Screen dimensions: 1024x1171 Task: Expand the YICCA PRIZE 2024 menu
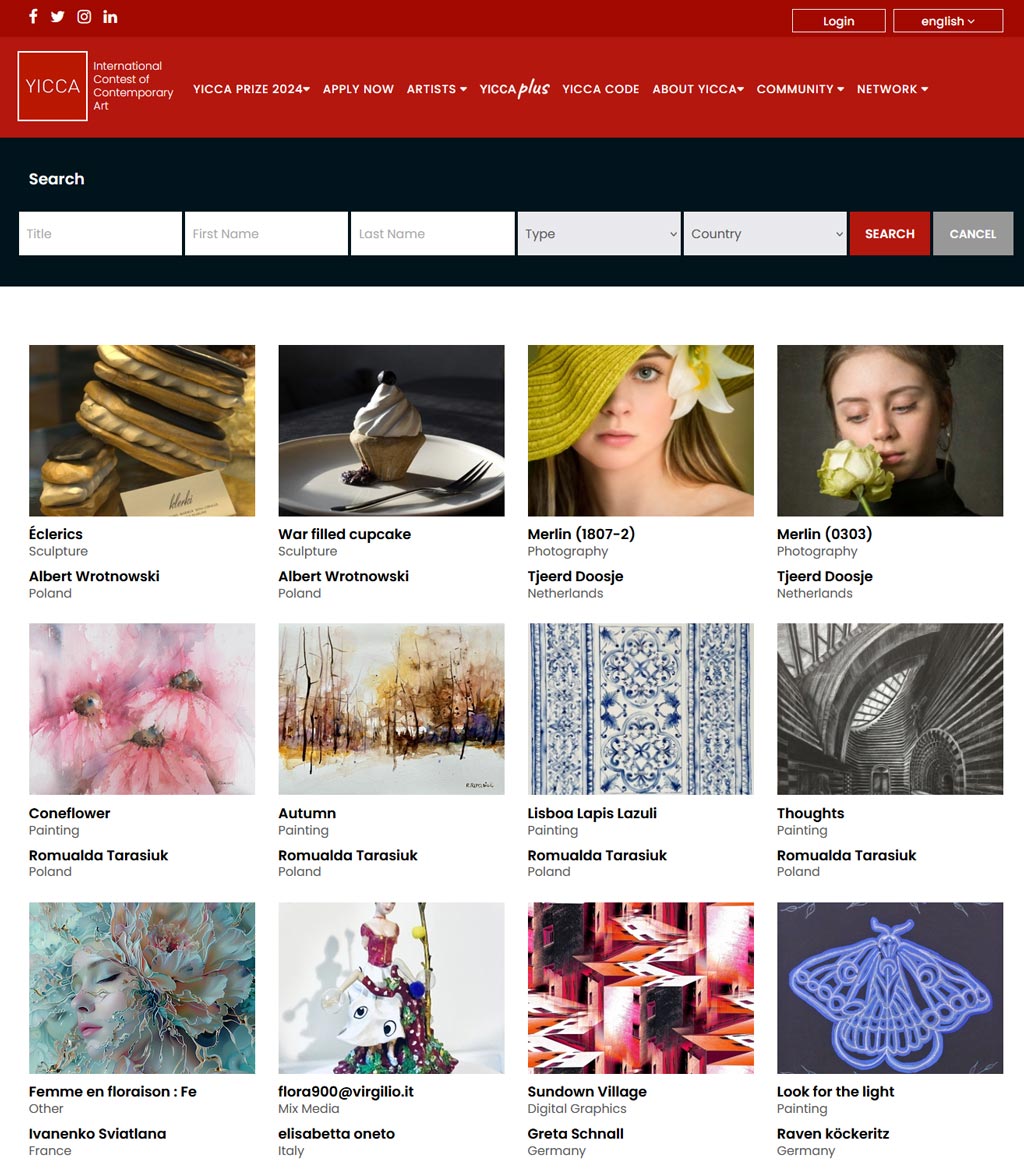[x=251, y=89]
